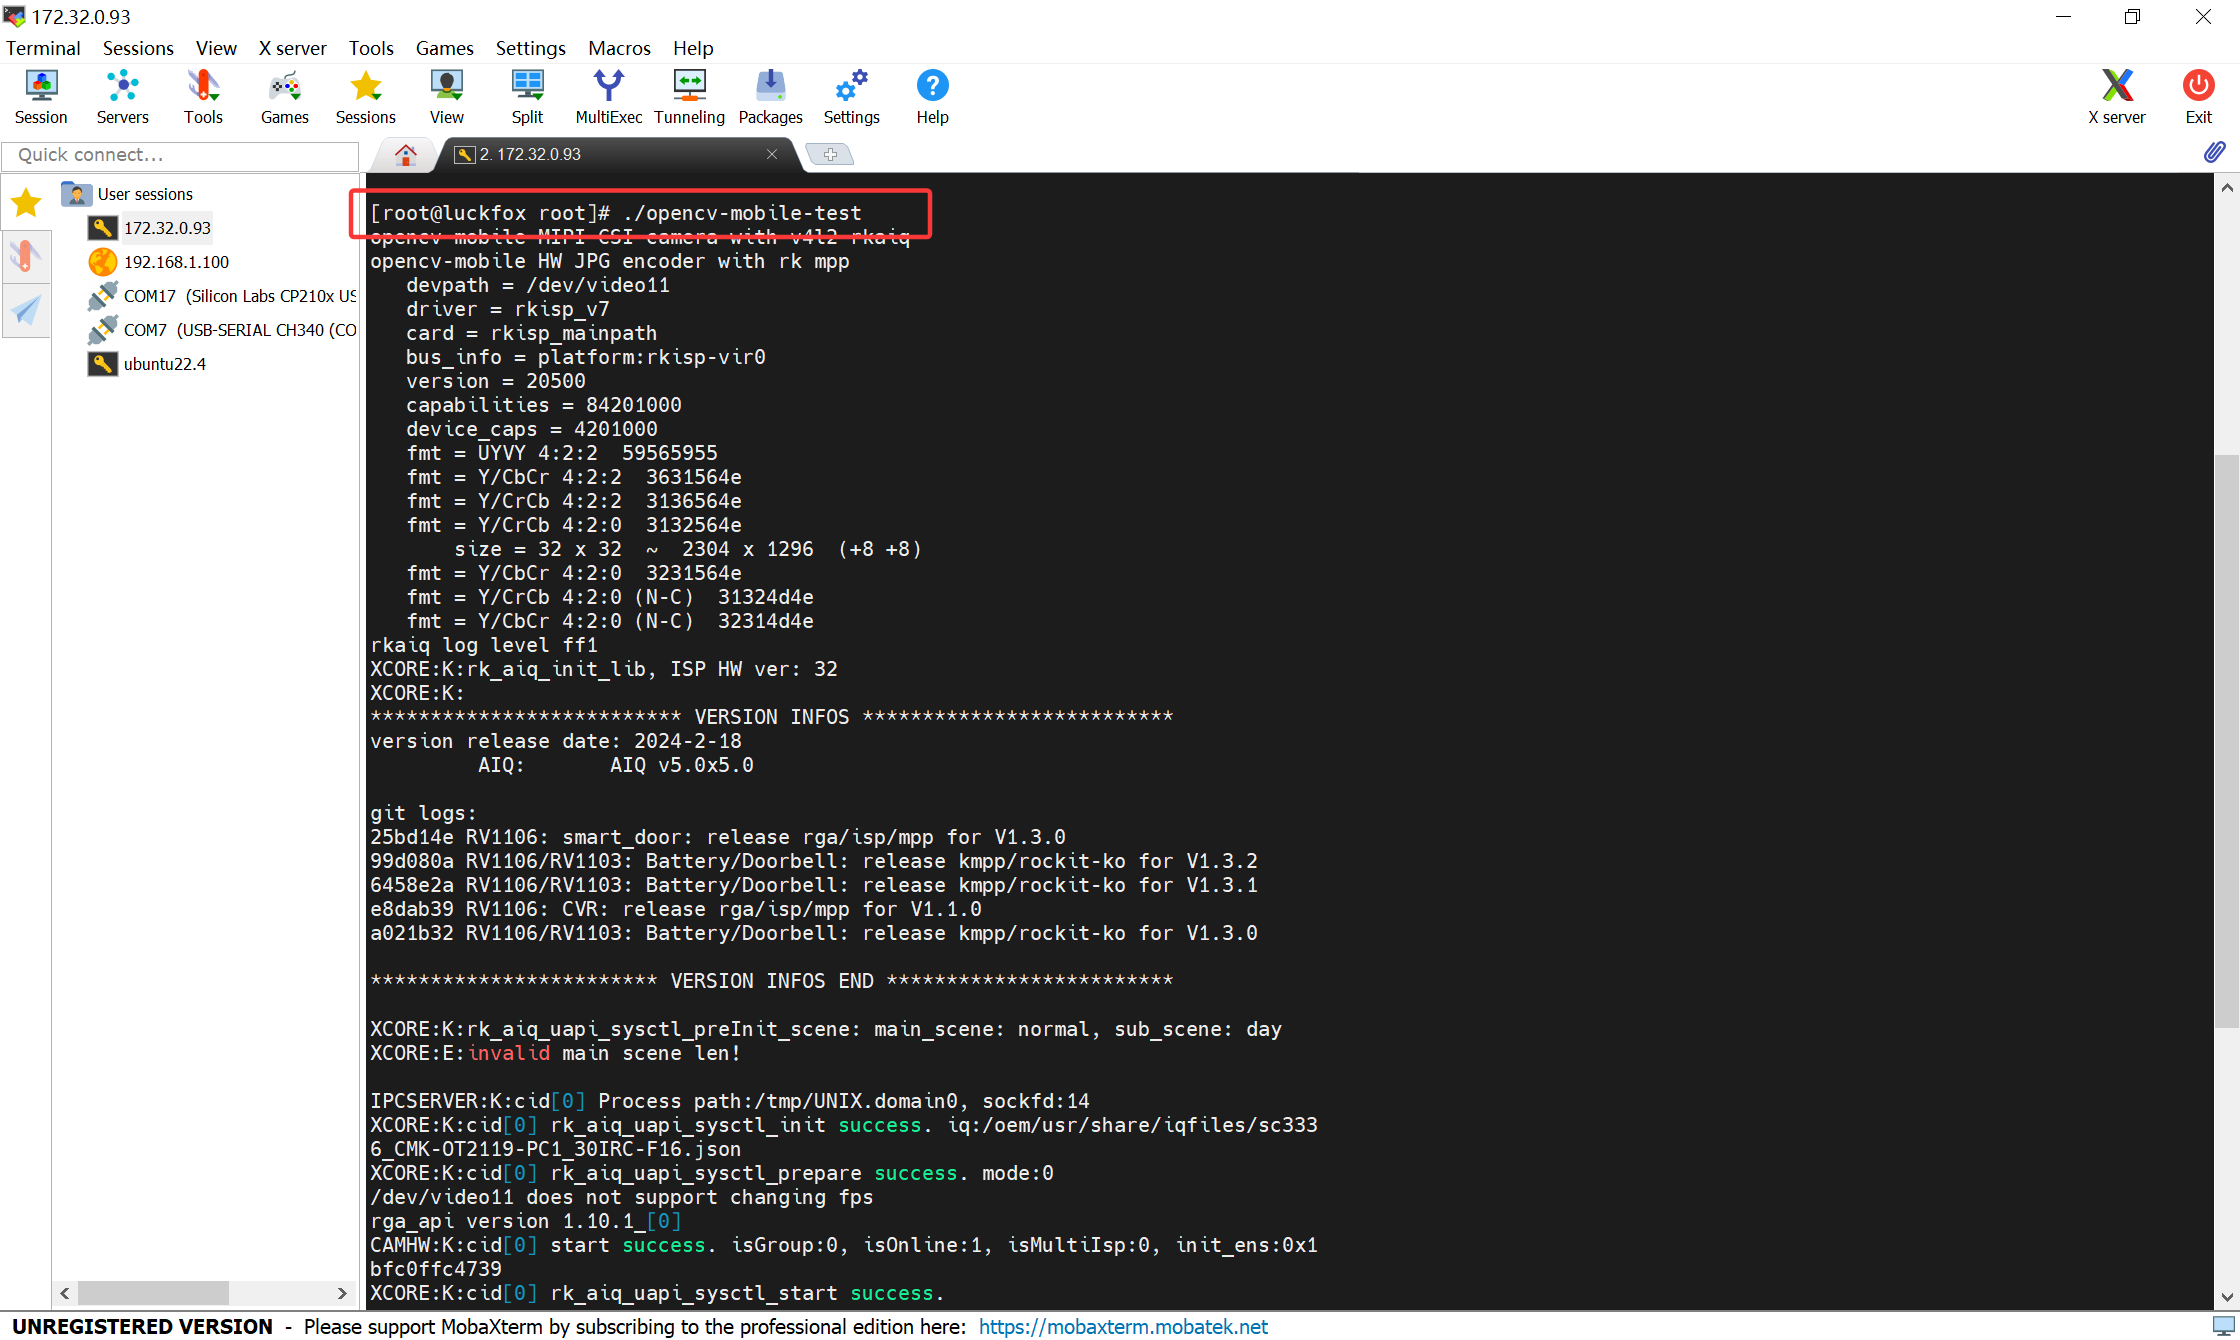
Task: Click the Servers toolbar icon
Action: [122, 95]
